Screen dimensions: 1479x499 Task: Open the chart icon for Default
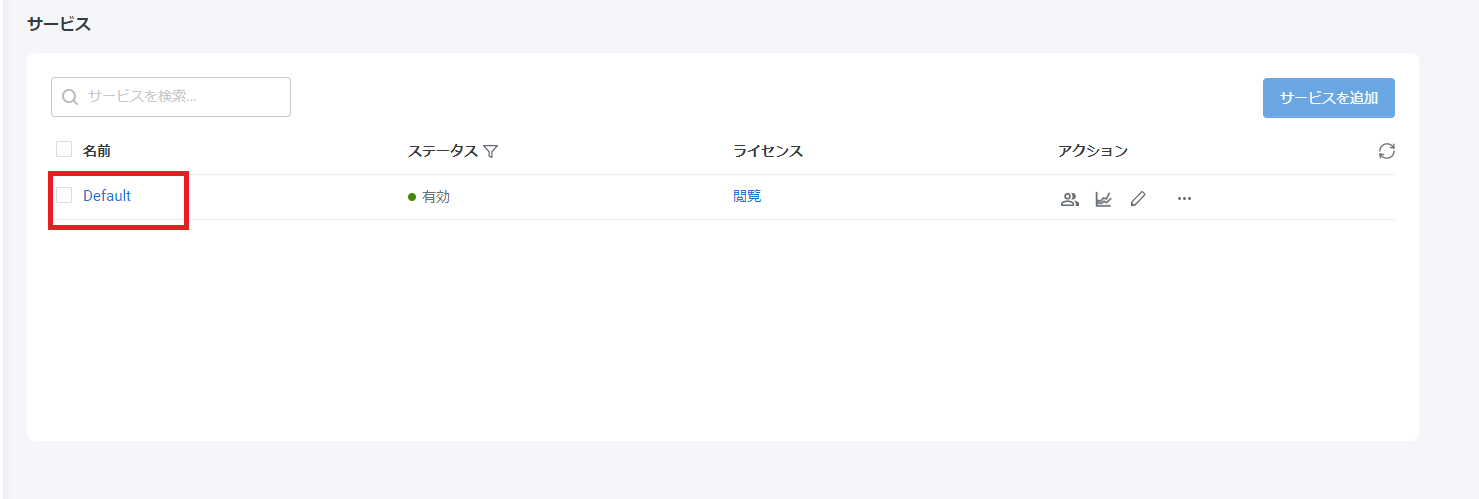tap(1103, 199)
